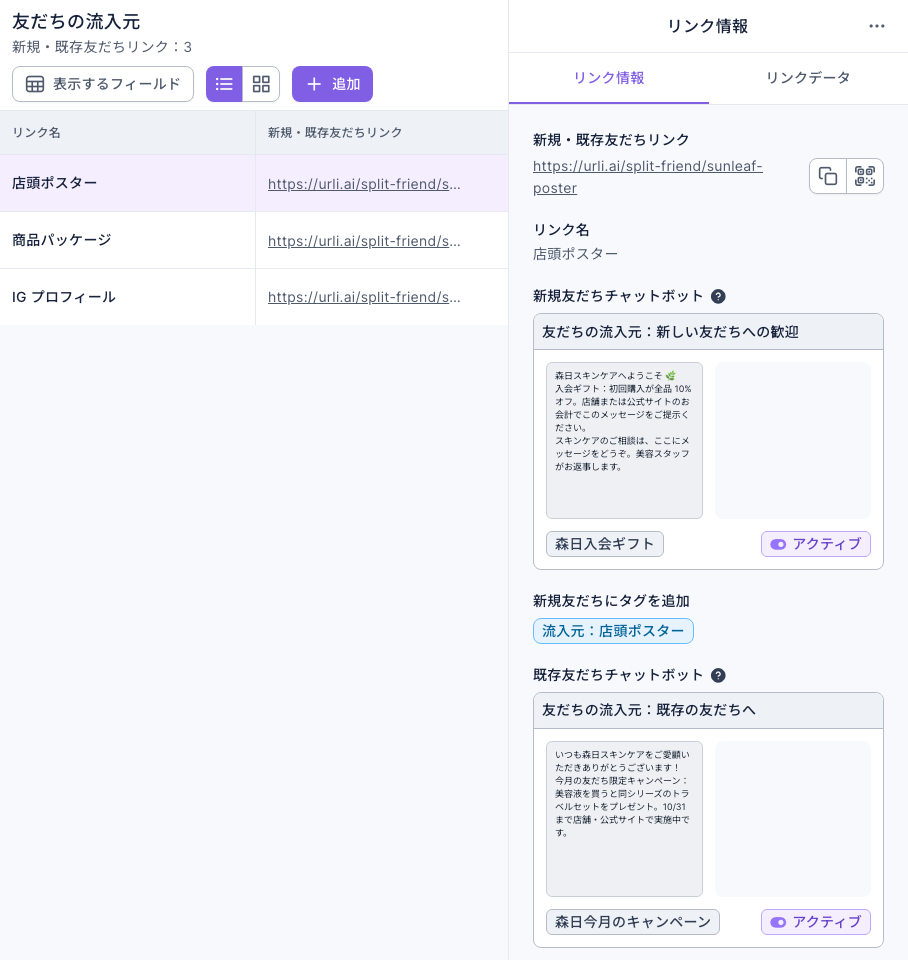Click the リンク名 column header
The width and height of the screenshot is (908, 960).
coord(127,133)
